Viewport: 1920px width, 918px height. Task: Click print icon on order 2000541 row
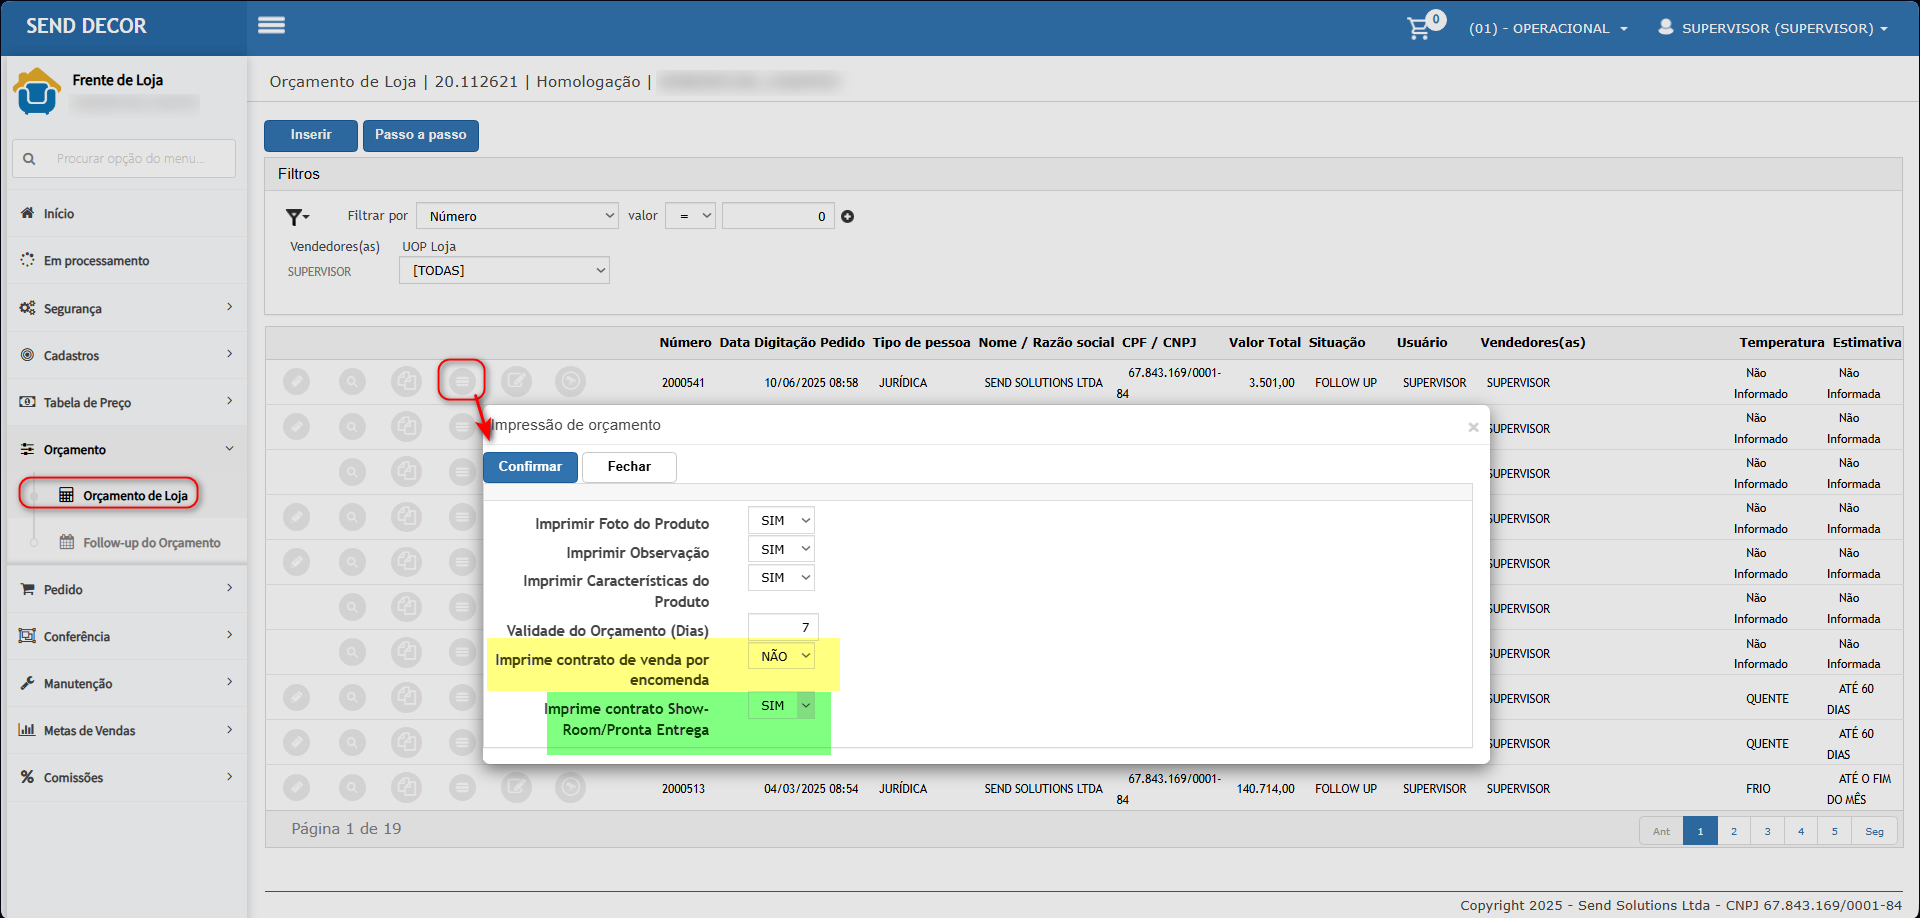(x=462, y=381)
